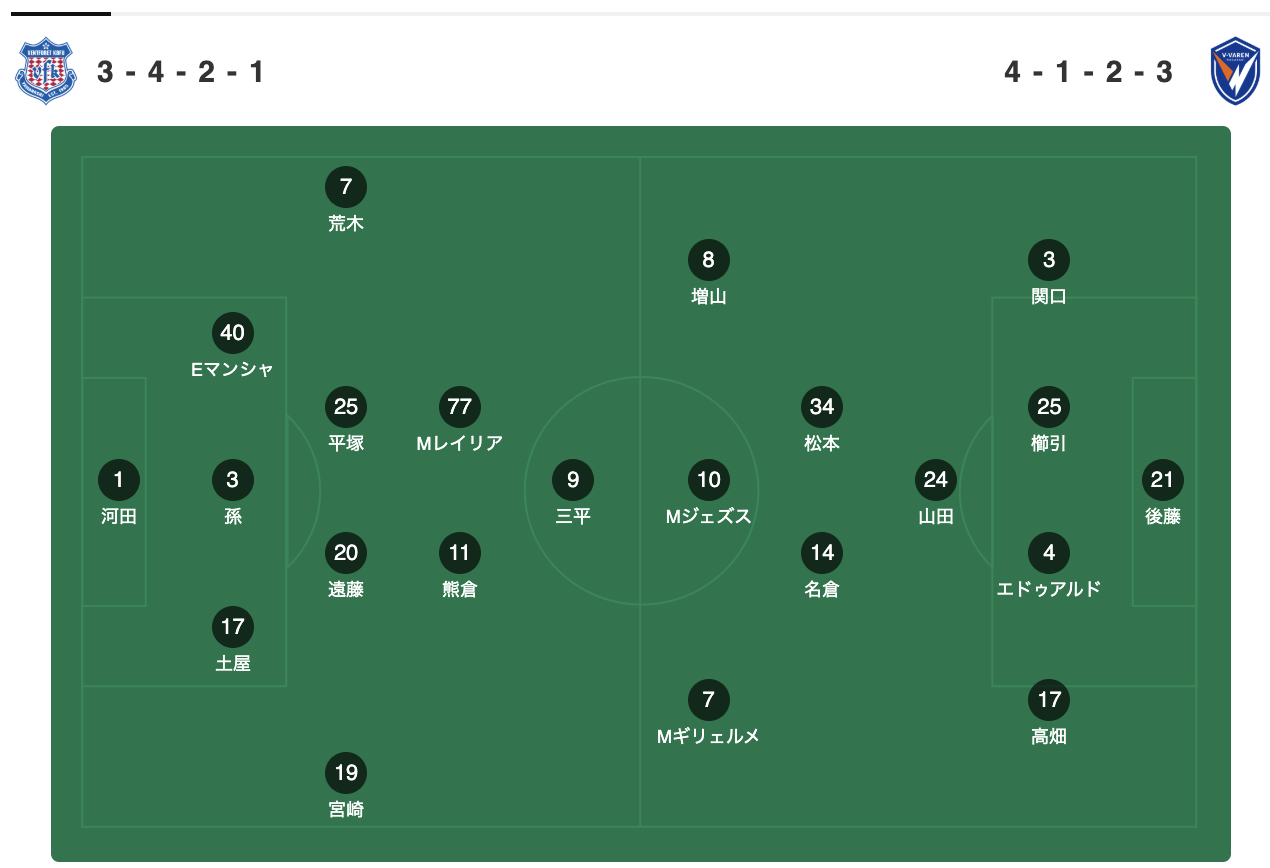The image size is (1270, 868).
Task: Click the 3-4-2-1 formation label
Action: click(181, 72)
